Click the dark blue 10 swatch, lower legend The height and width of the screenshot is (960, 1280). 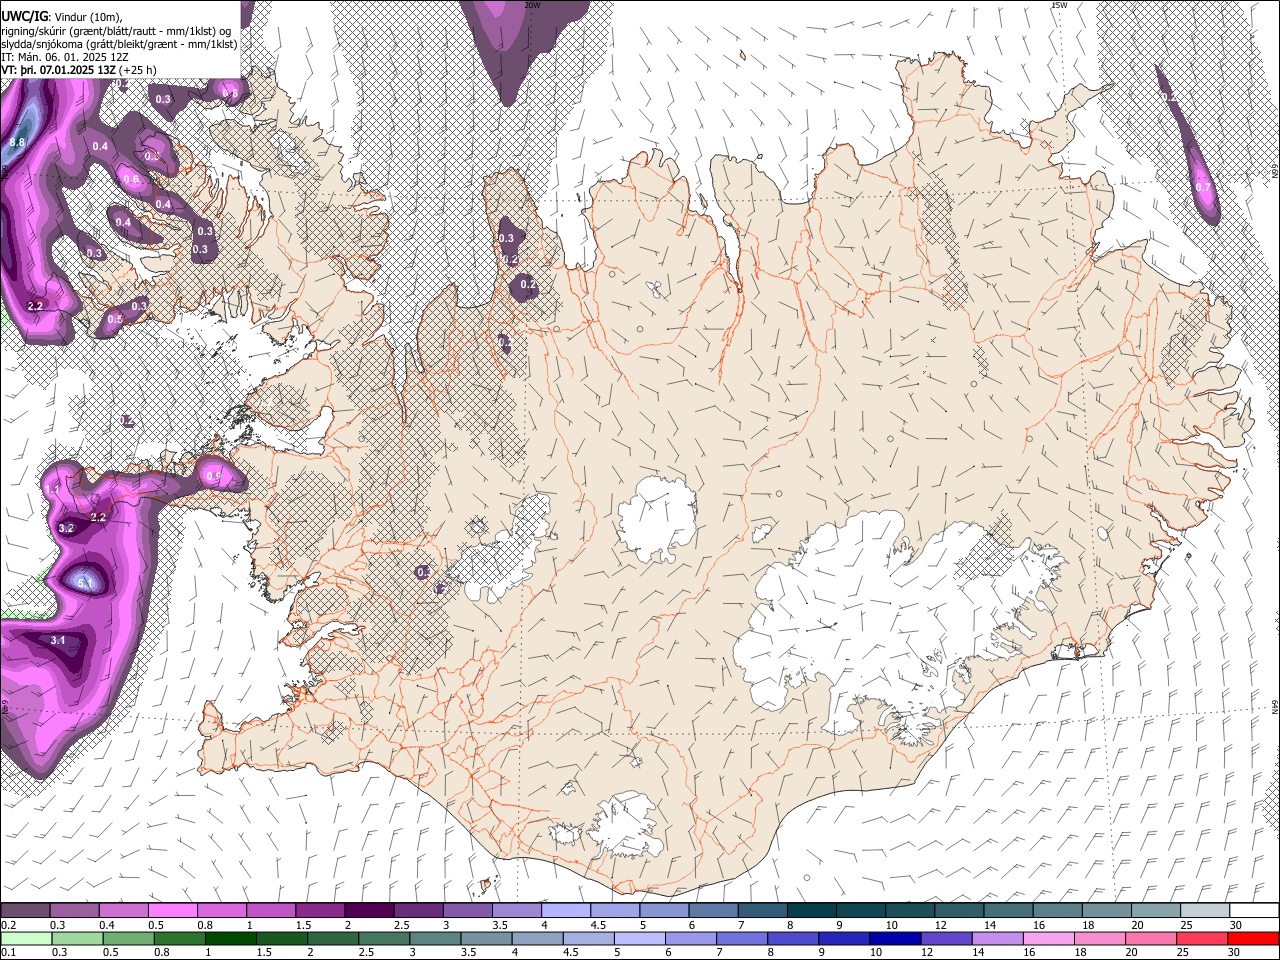(x=894, y=938)
